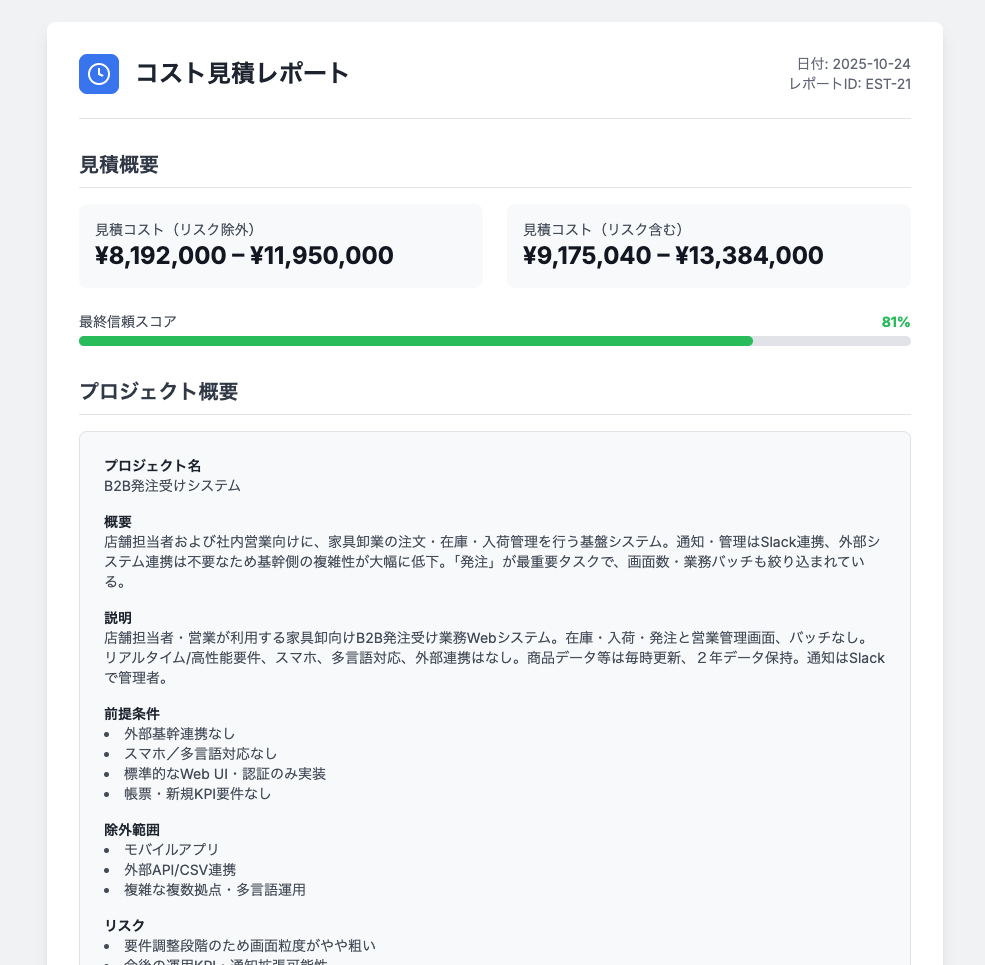
Task: Click the 81% confidence score value
Action: 895,322
